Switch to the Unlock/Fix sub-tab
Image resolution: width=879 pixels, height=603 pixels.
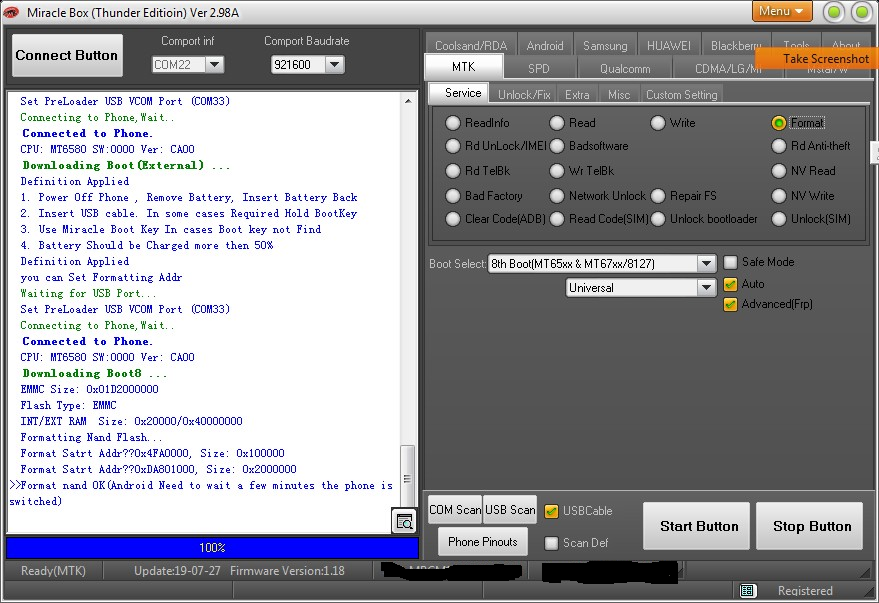(x=524, y=94)
